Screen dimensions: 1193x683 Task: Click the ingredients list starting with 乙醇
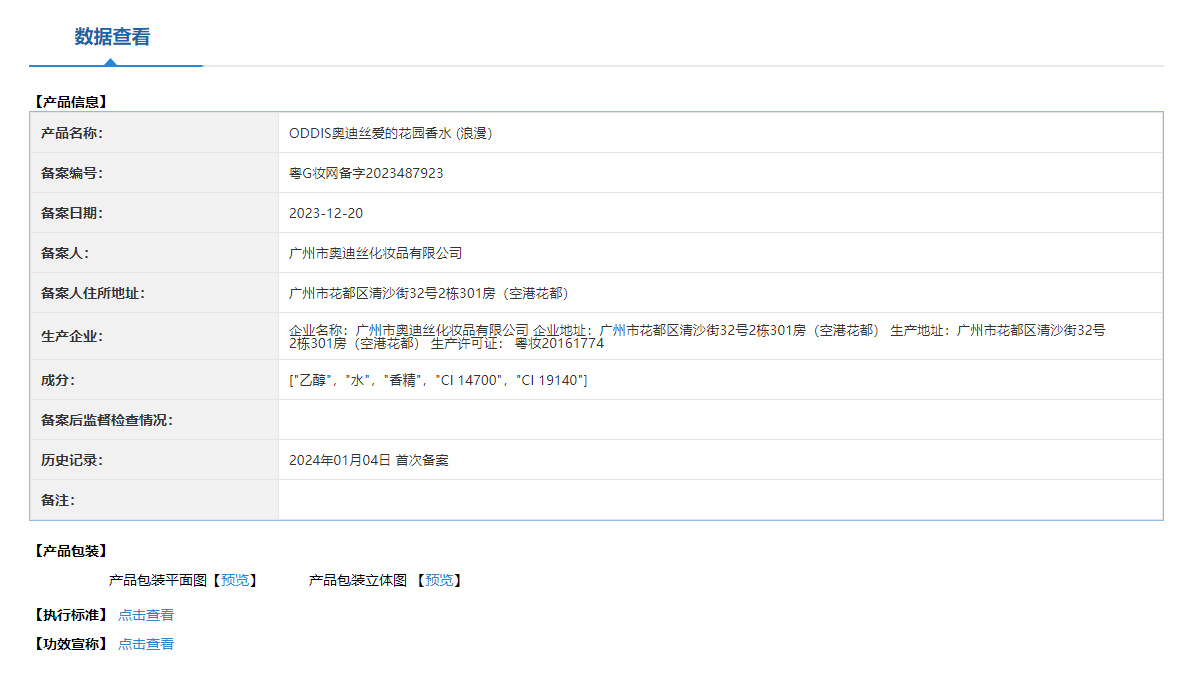[437, 380]
